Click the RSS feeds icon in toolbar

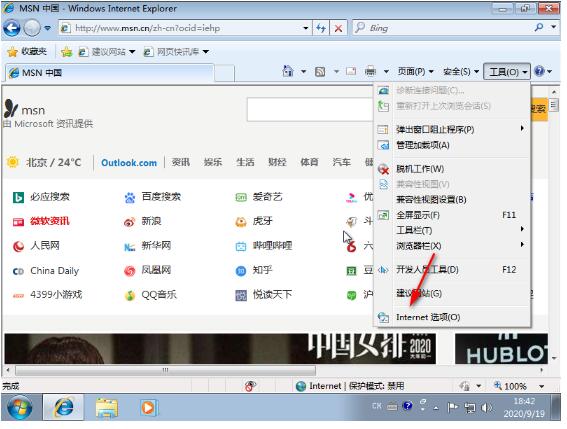pos(320,72)
